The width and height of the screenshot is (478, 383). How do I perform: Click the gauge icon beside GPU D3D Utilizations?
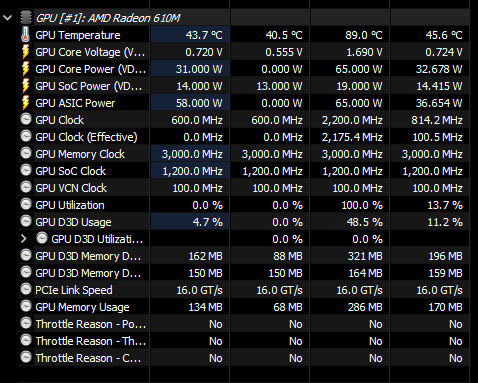(42, 238)
